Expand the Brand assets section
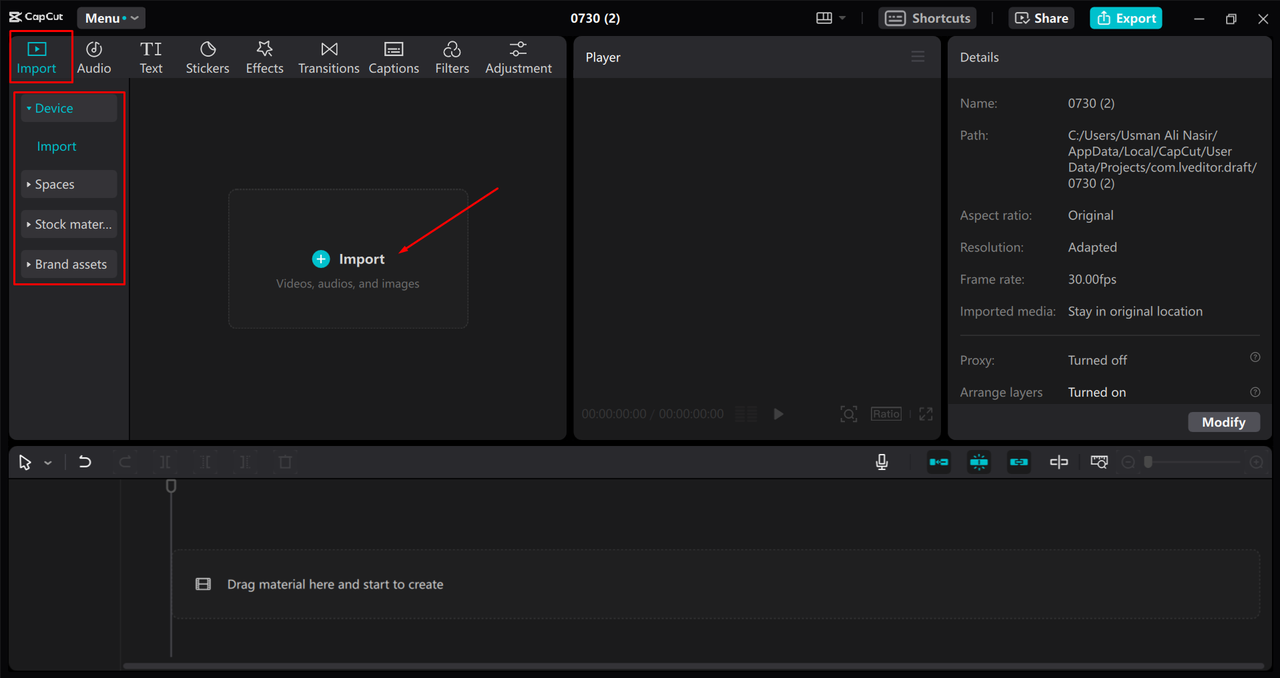This screenshot has width=1280, height=678. pyautogui.click(x=69, y=264)
